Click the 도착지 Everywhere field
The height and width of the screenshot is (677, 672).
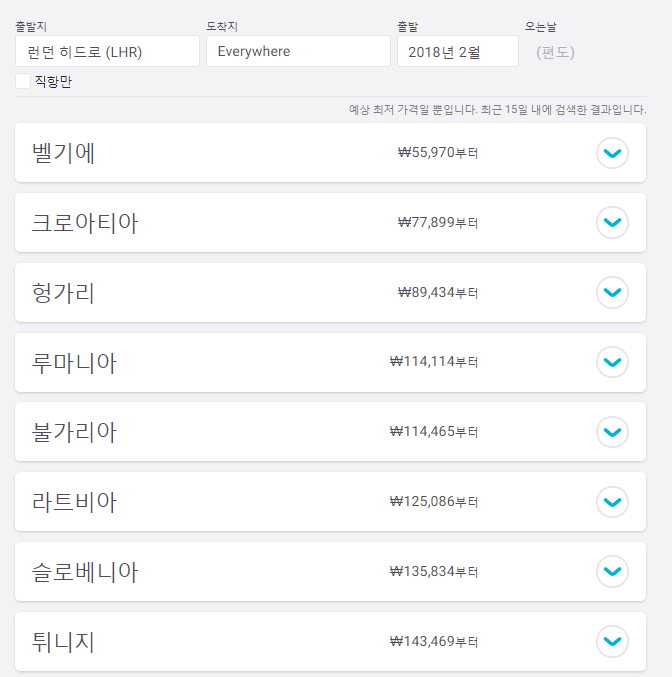(x=298, y=52)
